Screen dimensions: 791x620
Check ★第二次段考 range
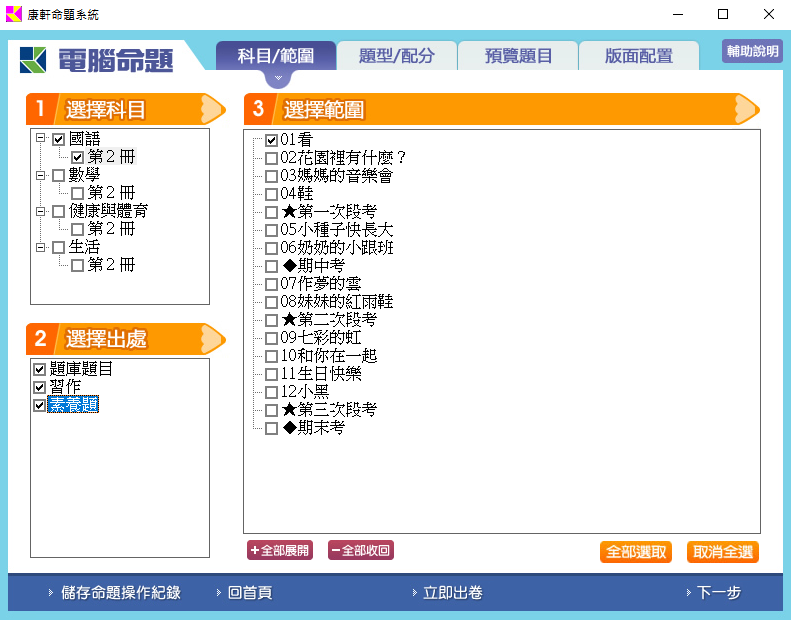tap(271, 320)
